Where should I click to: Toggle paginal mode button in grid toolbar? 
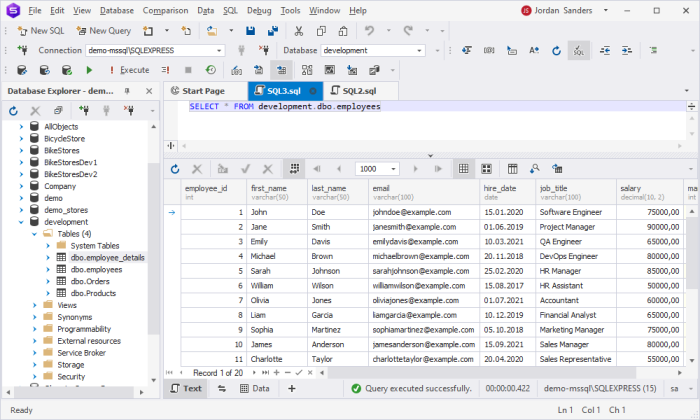(x=294, y=169)
